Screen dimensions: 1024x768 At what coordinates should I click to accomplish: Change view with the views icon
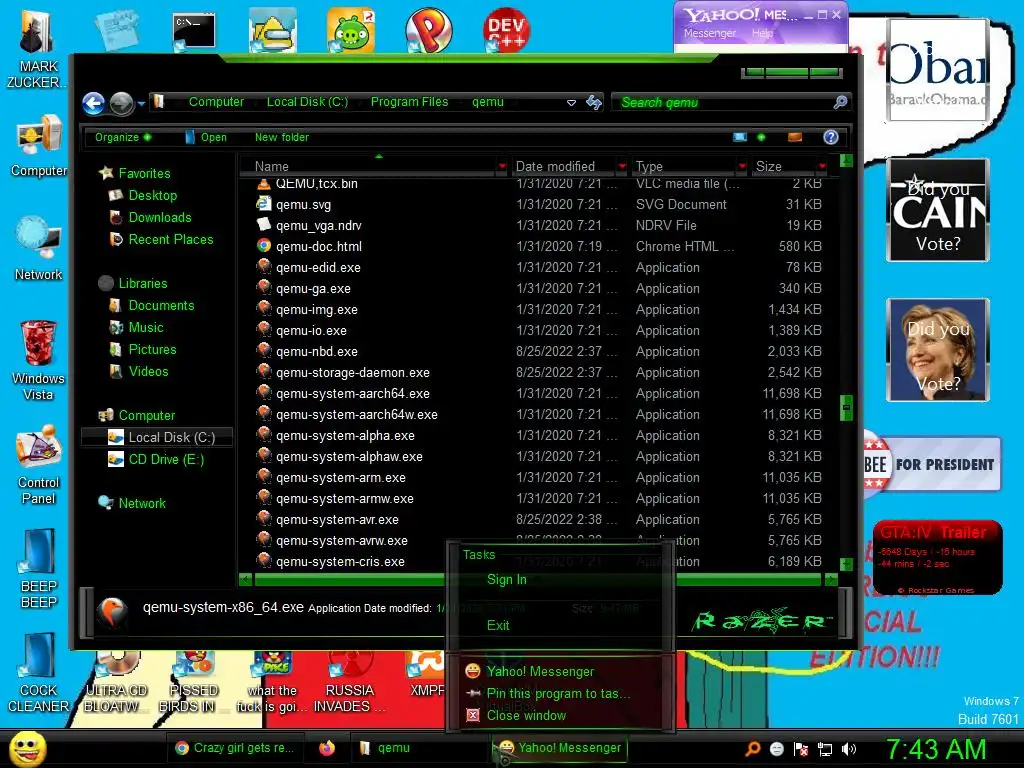740,137
